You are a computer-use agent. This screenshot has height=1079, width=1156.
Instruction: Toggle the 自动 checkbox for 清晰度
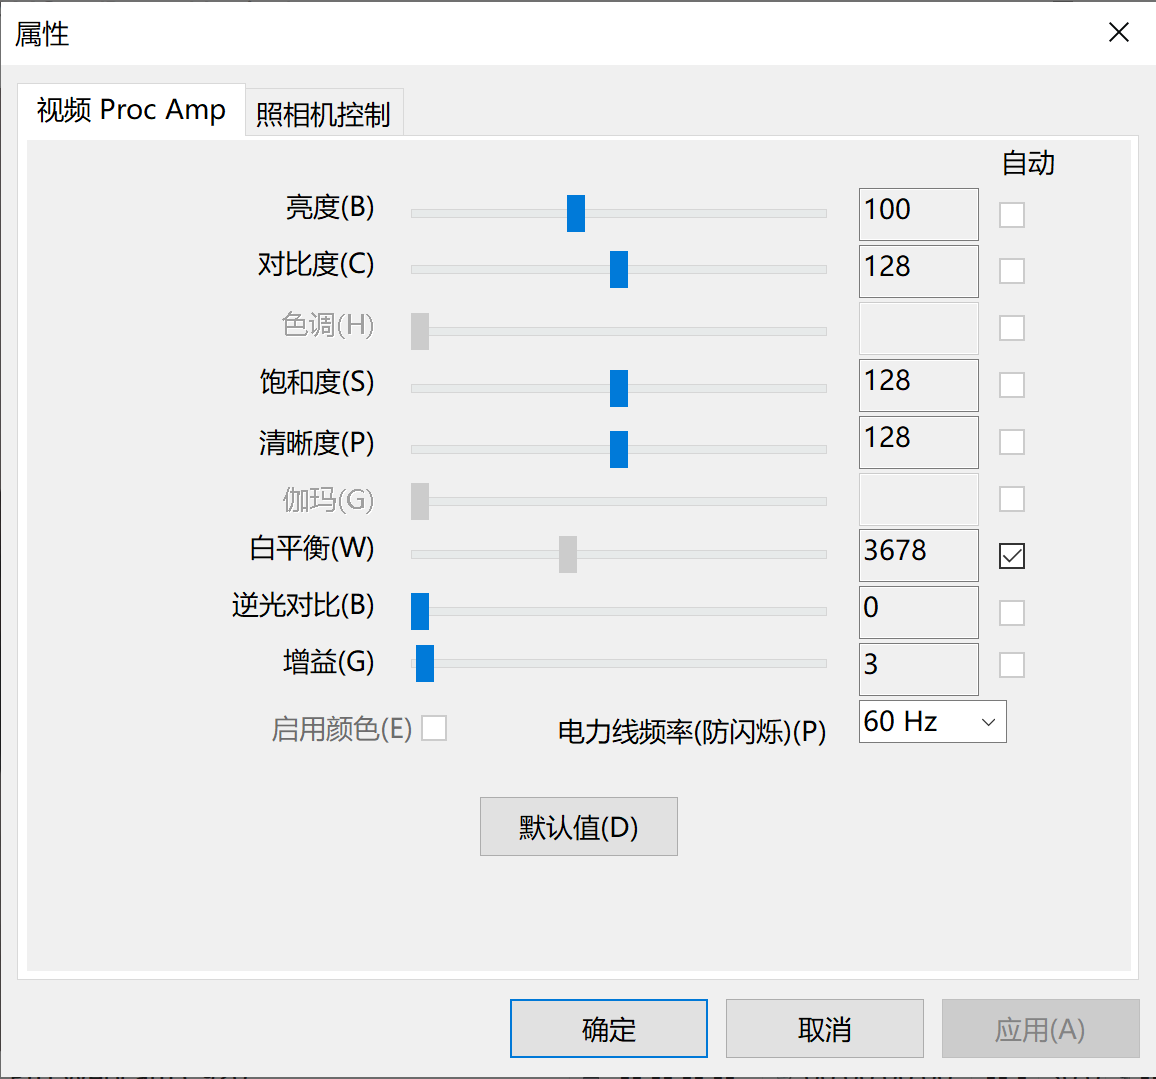coord(1011,441)
